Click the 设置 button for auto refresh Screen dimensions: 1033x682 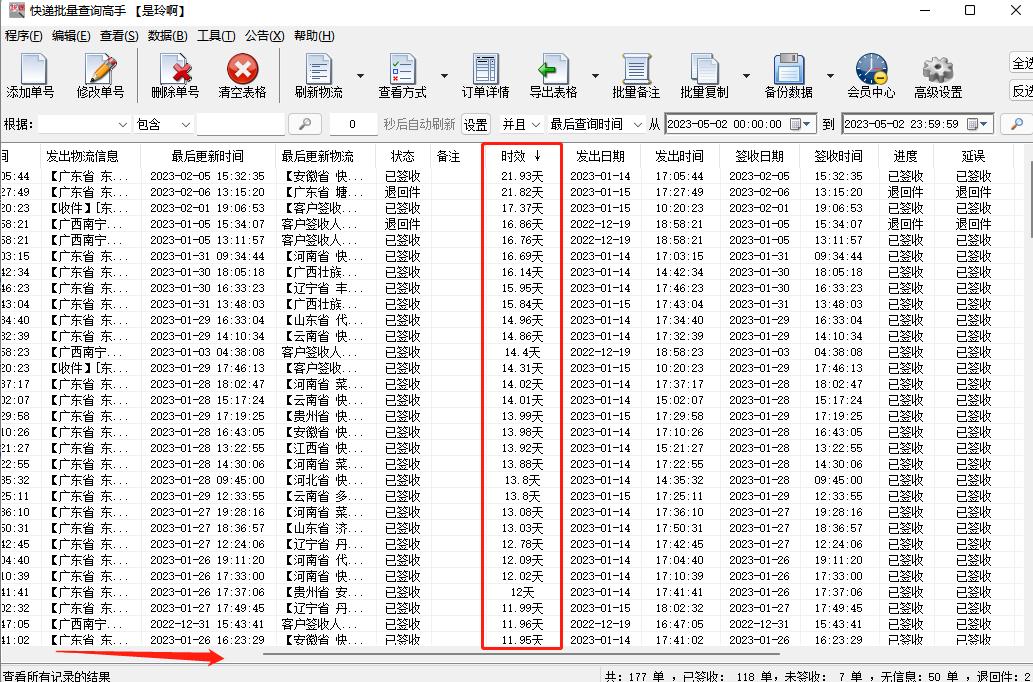[x=475, y=124]
